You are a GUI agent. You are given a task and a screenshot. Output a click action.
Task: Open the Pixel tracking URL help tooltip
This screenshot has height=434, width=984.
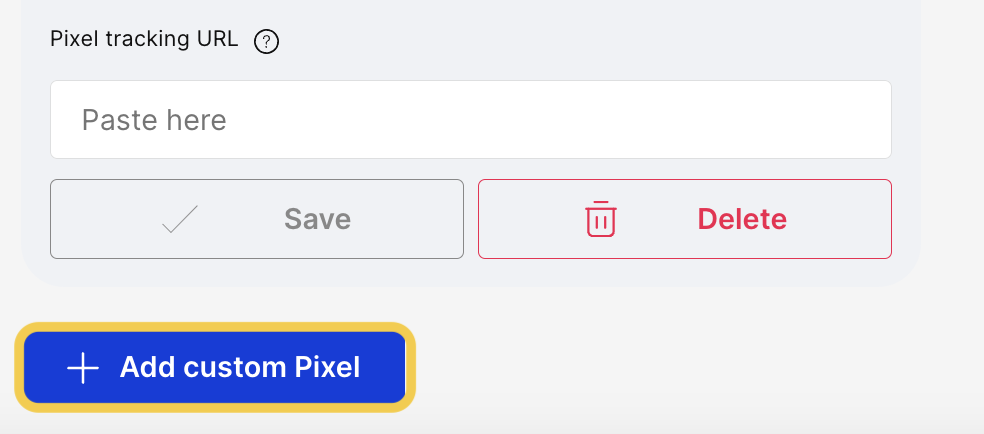coord(266,42)
